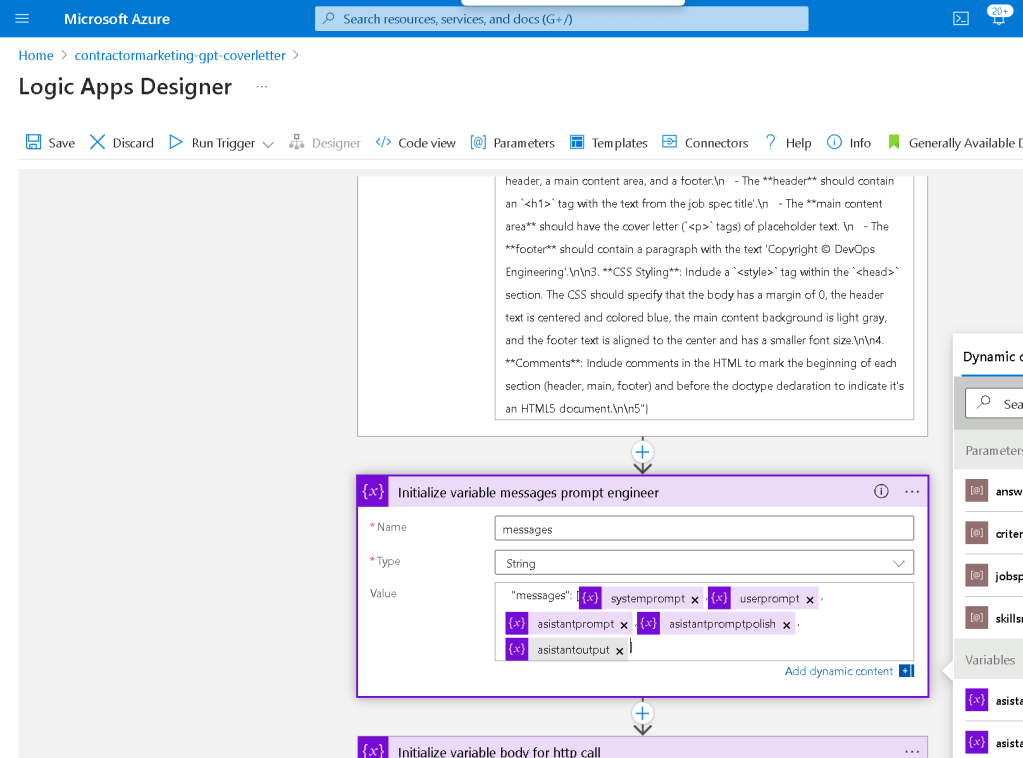Show Info for the logic app

click(848, 143)
